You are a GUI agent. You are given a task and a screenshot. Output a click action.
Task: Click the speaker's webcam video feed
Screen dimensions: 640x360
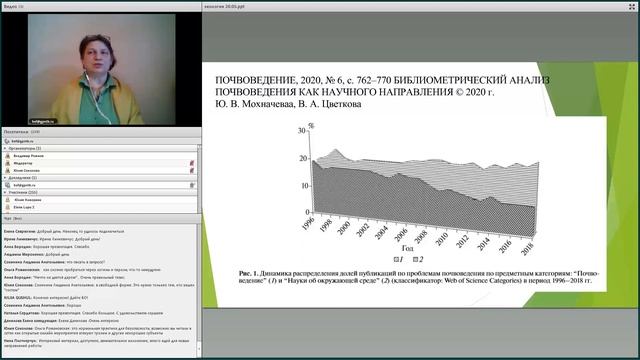(102, 69)
